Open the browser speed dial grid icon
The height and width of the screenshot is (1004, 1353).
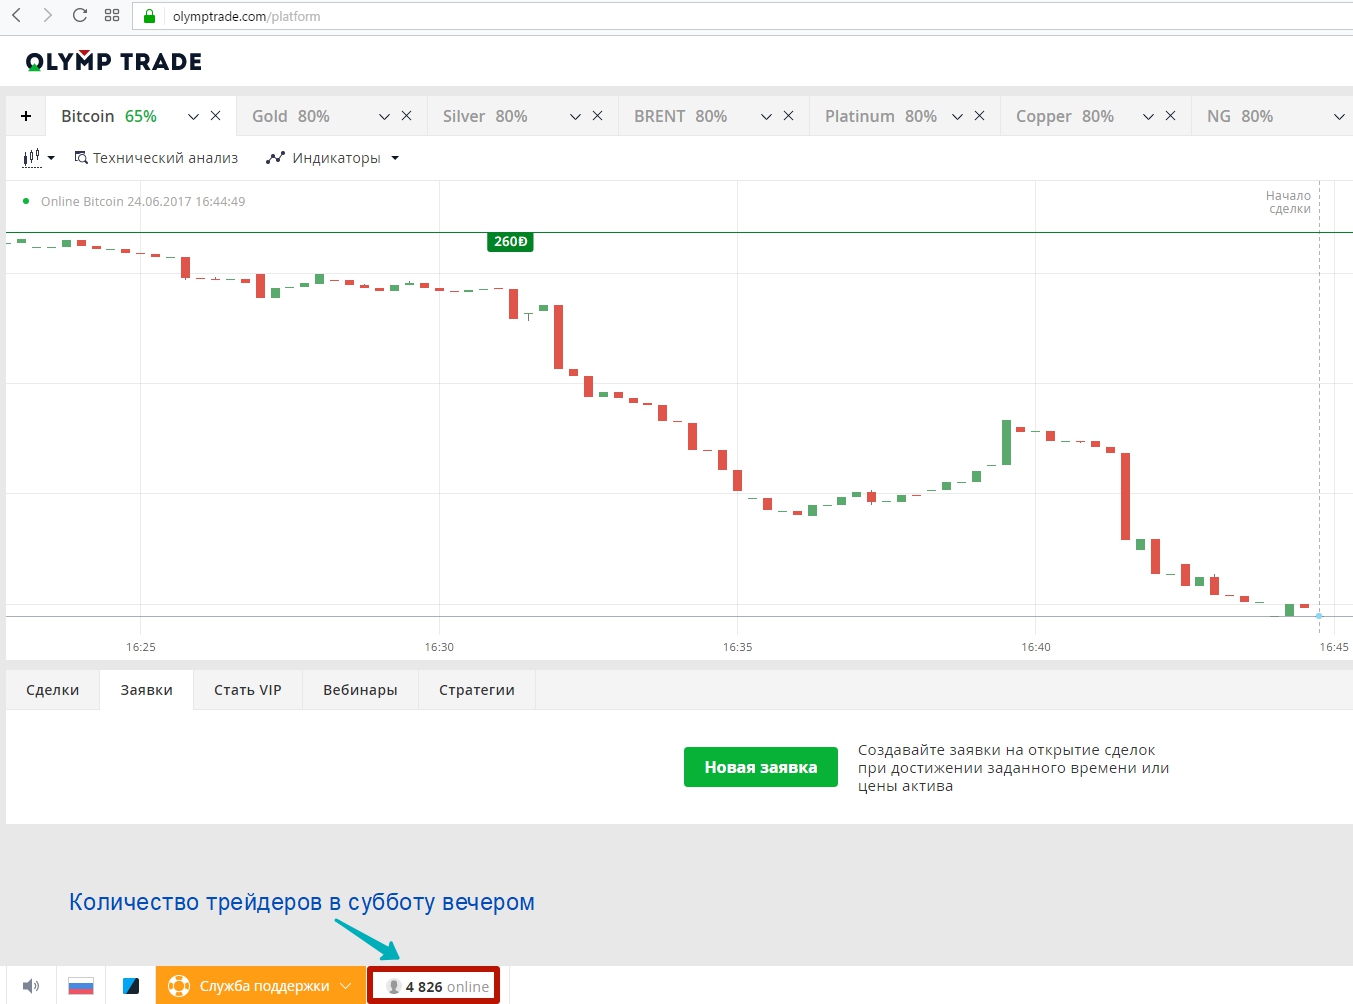[x=112, y=16]
